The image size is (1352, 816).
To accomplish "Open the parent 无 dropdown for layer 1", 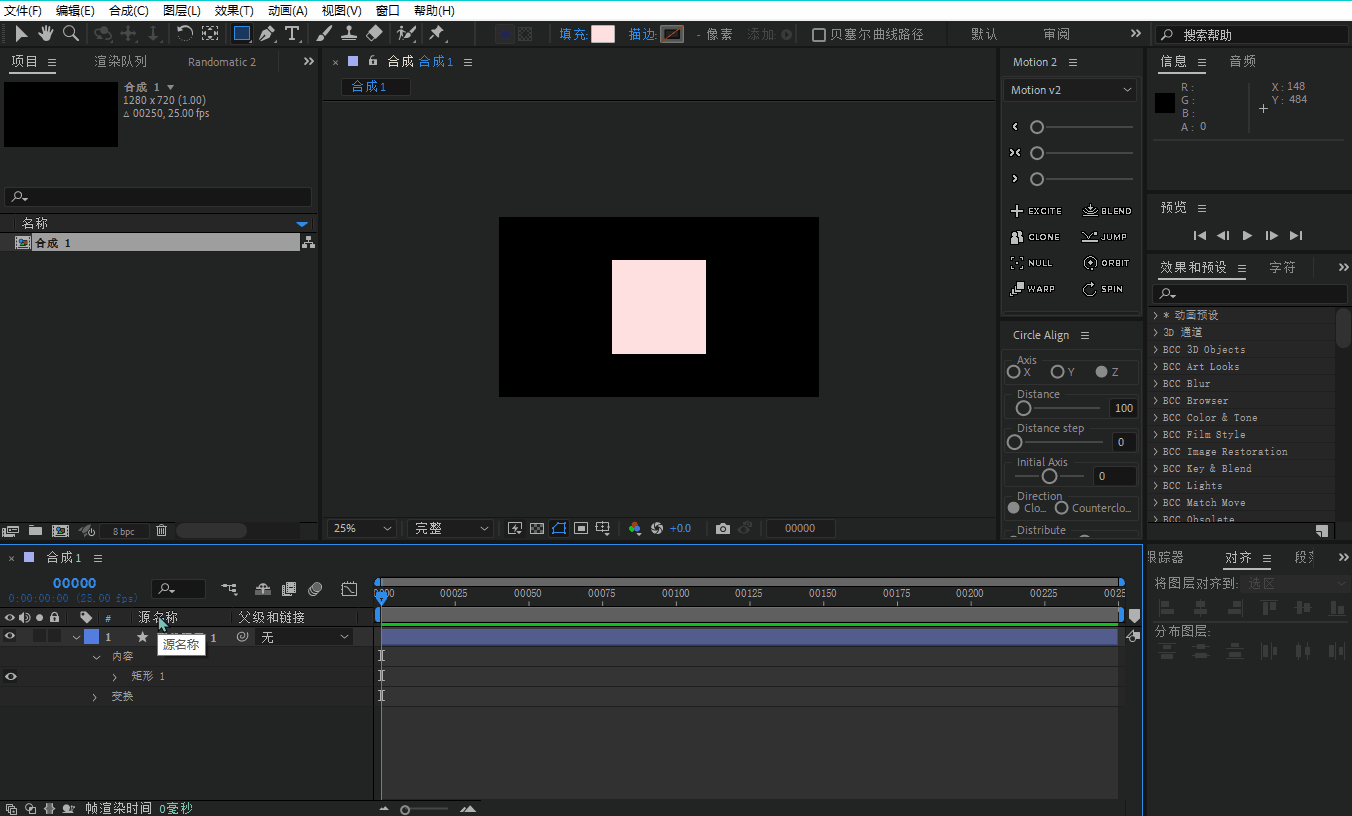I will [305, 637].
